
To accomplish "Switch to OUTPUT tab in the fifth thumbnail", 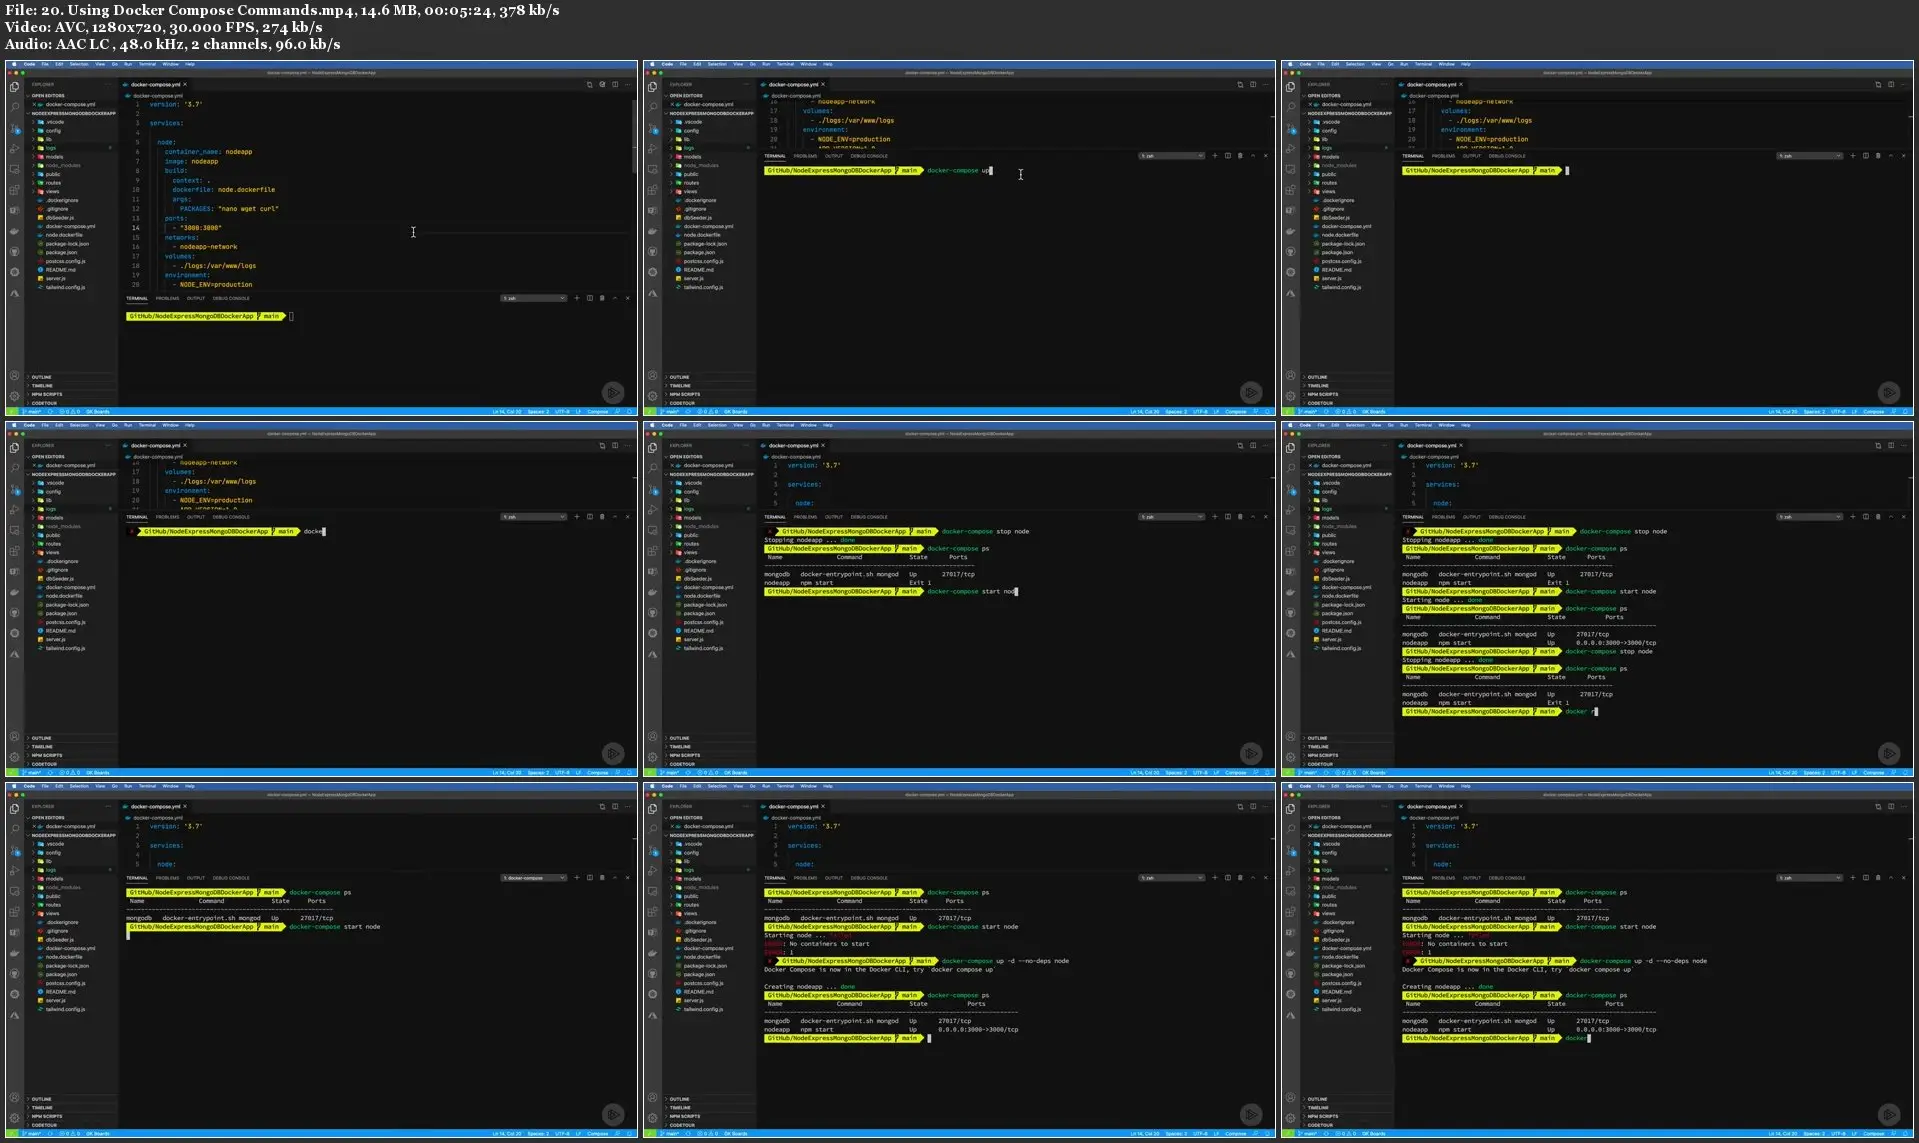I will (834, 517).
